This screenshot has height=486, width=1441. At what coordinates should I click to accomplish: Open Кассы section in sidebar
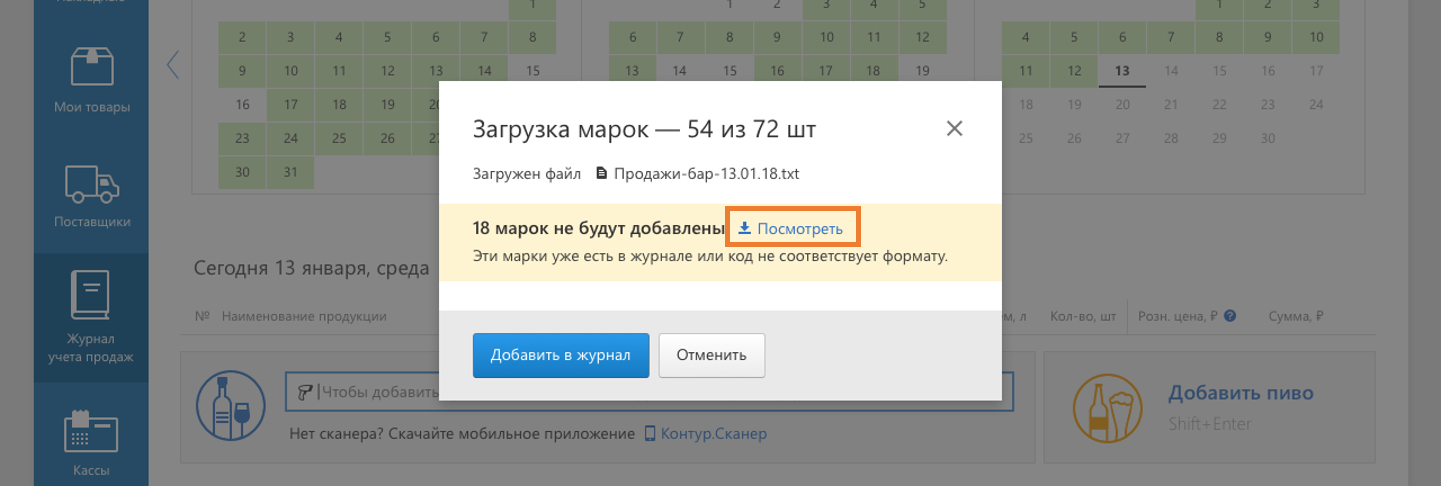pos(92,440)
